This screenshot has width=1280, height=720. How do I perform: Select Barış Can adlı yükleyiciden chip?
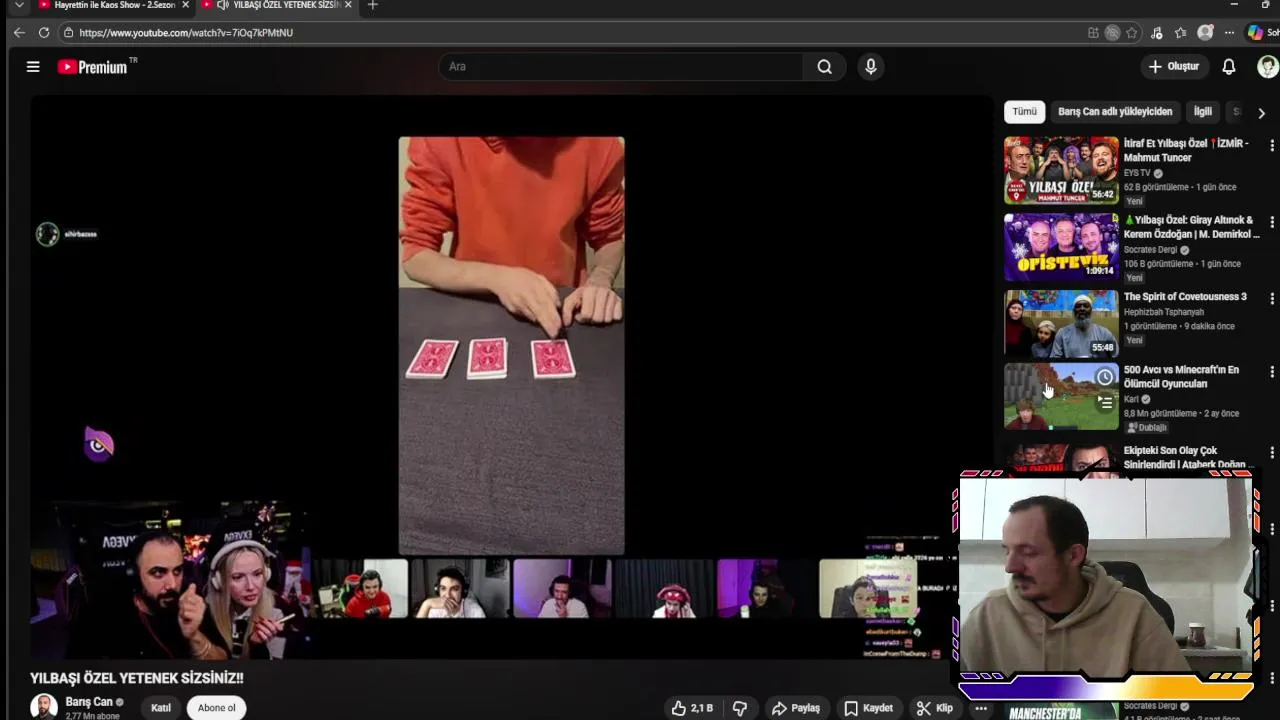pyautogui.click(x=1115, y=112)
